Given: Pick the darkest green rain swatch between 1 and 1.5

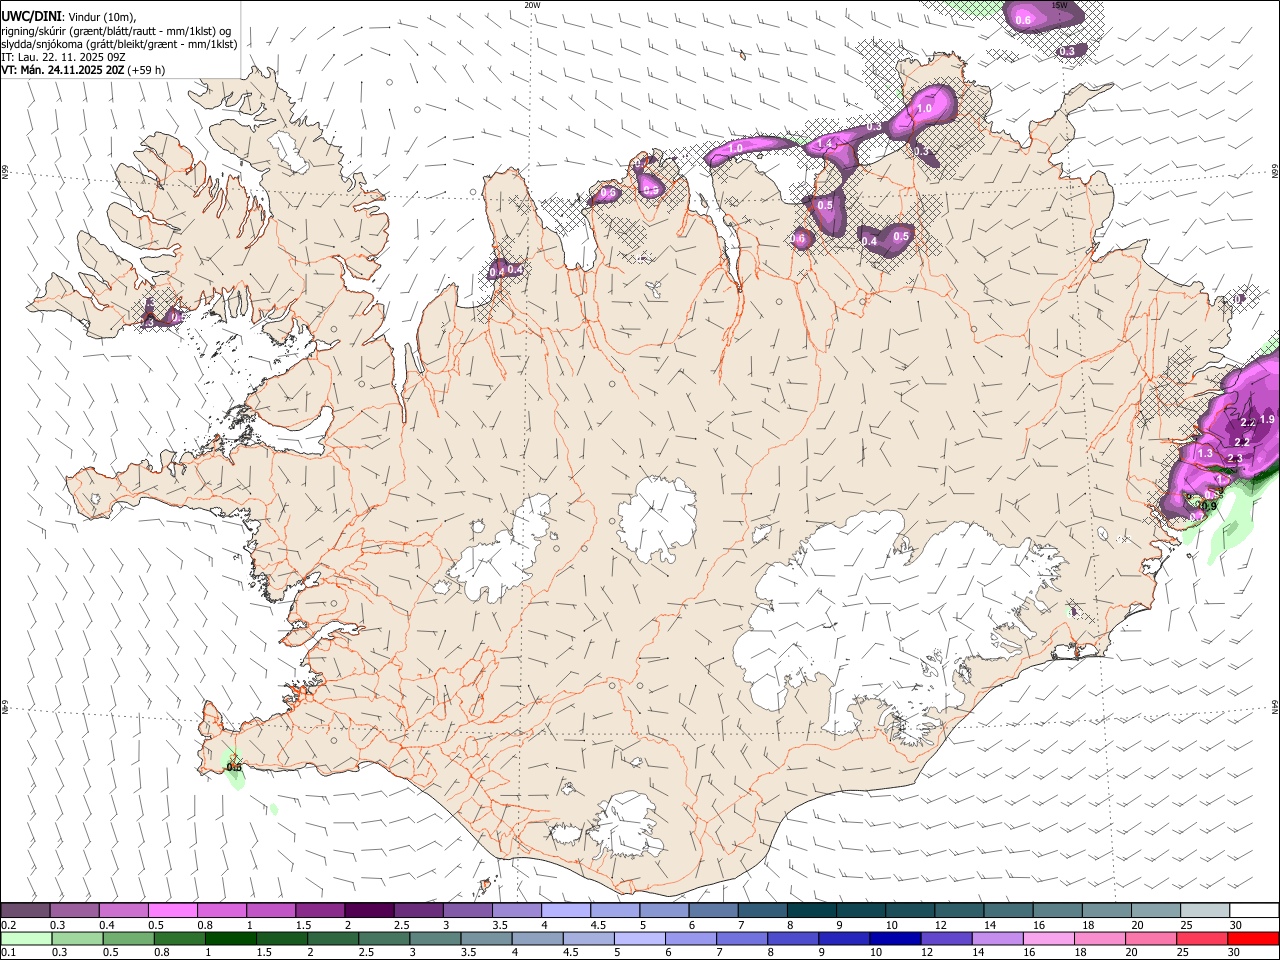Looking at the screenshot, I should click(x=232, y=938).
